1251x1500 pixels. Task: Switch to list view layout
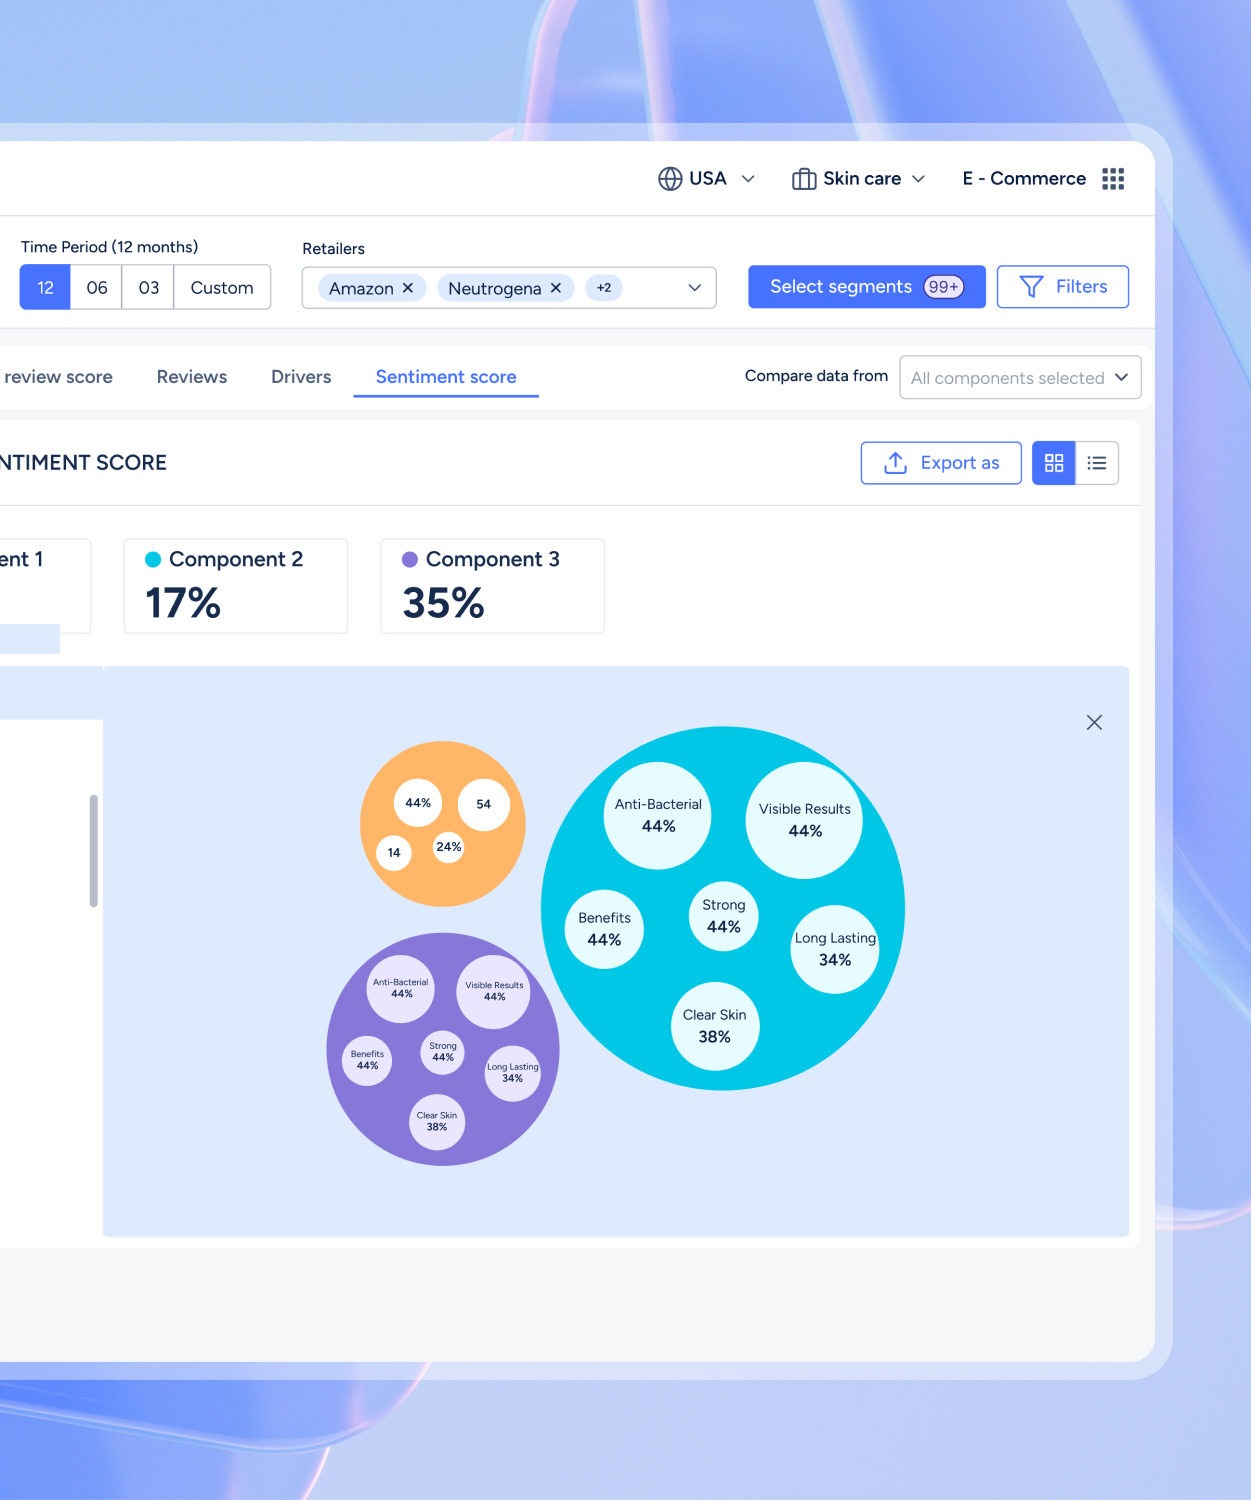(1097, 463)
